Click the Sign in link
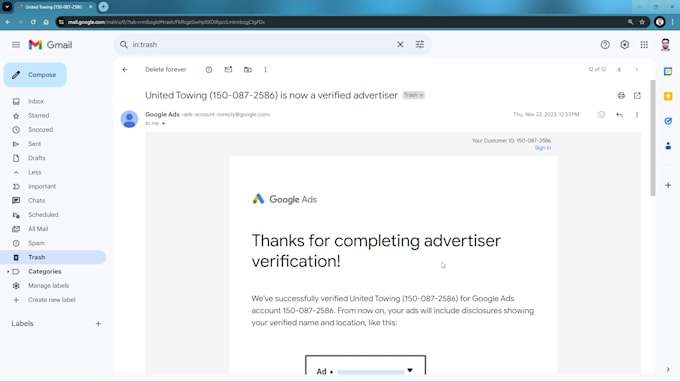Image resolution: width=680 pixels, height=382 pixels. click(x=543, y=148)
